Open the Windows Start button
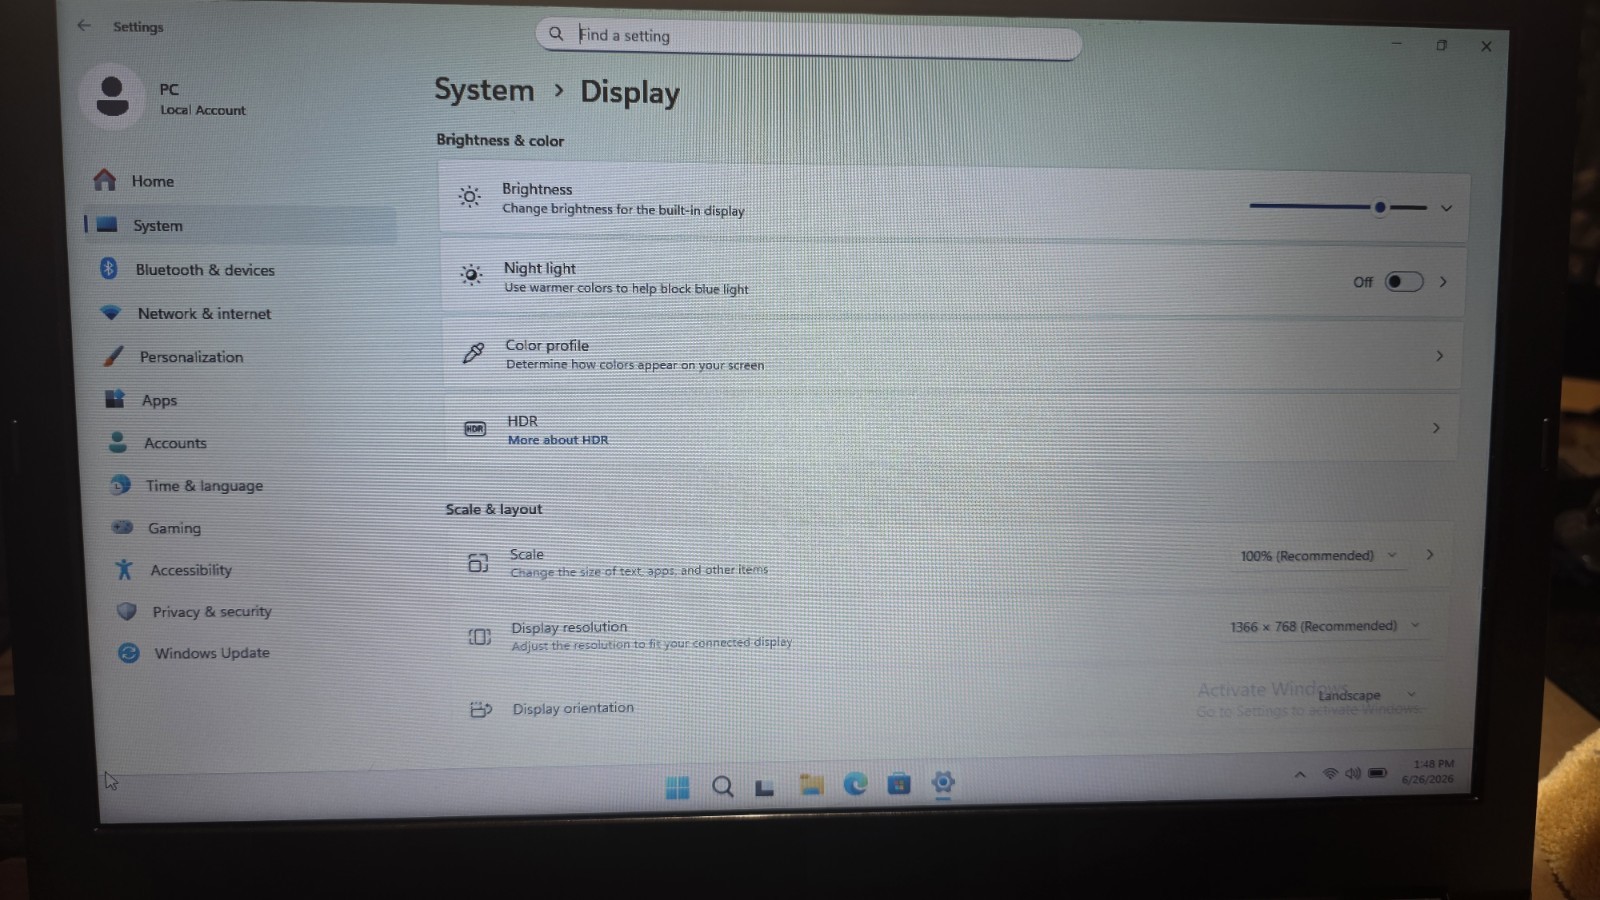 click(677, 787)
